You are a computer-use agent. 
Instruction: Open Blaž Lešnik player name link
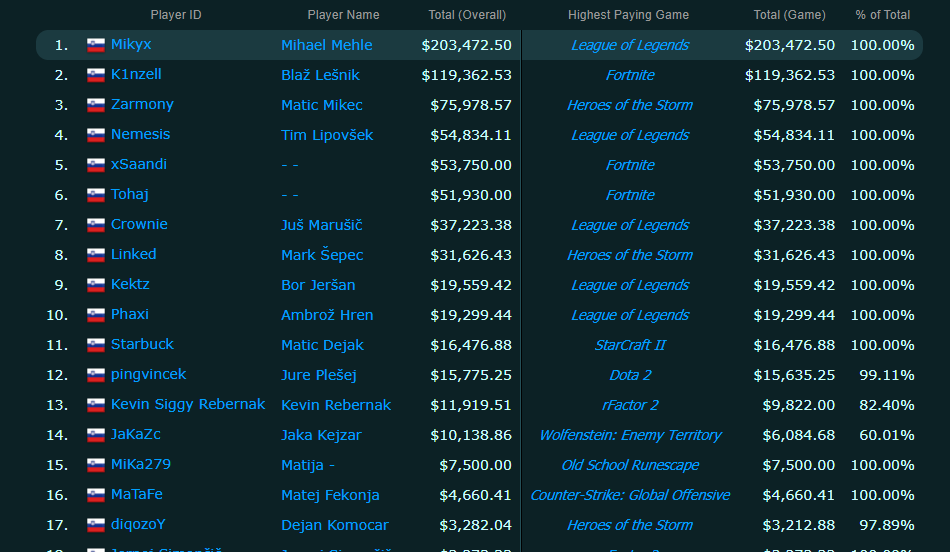click(x=320, y=75)
